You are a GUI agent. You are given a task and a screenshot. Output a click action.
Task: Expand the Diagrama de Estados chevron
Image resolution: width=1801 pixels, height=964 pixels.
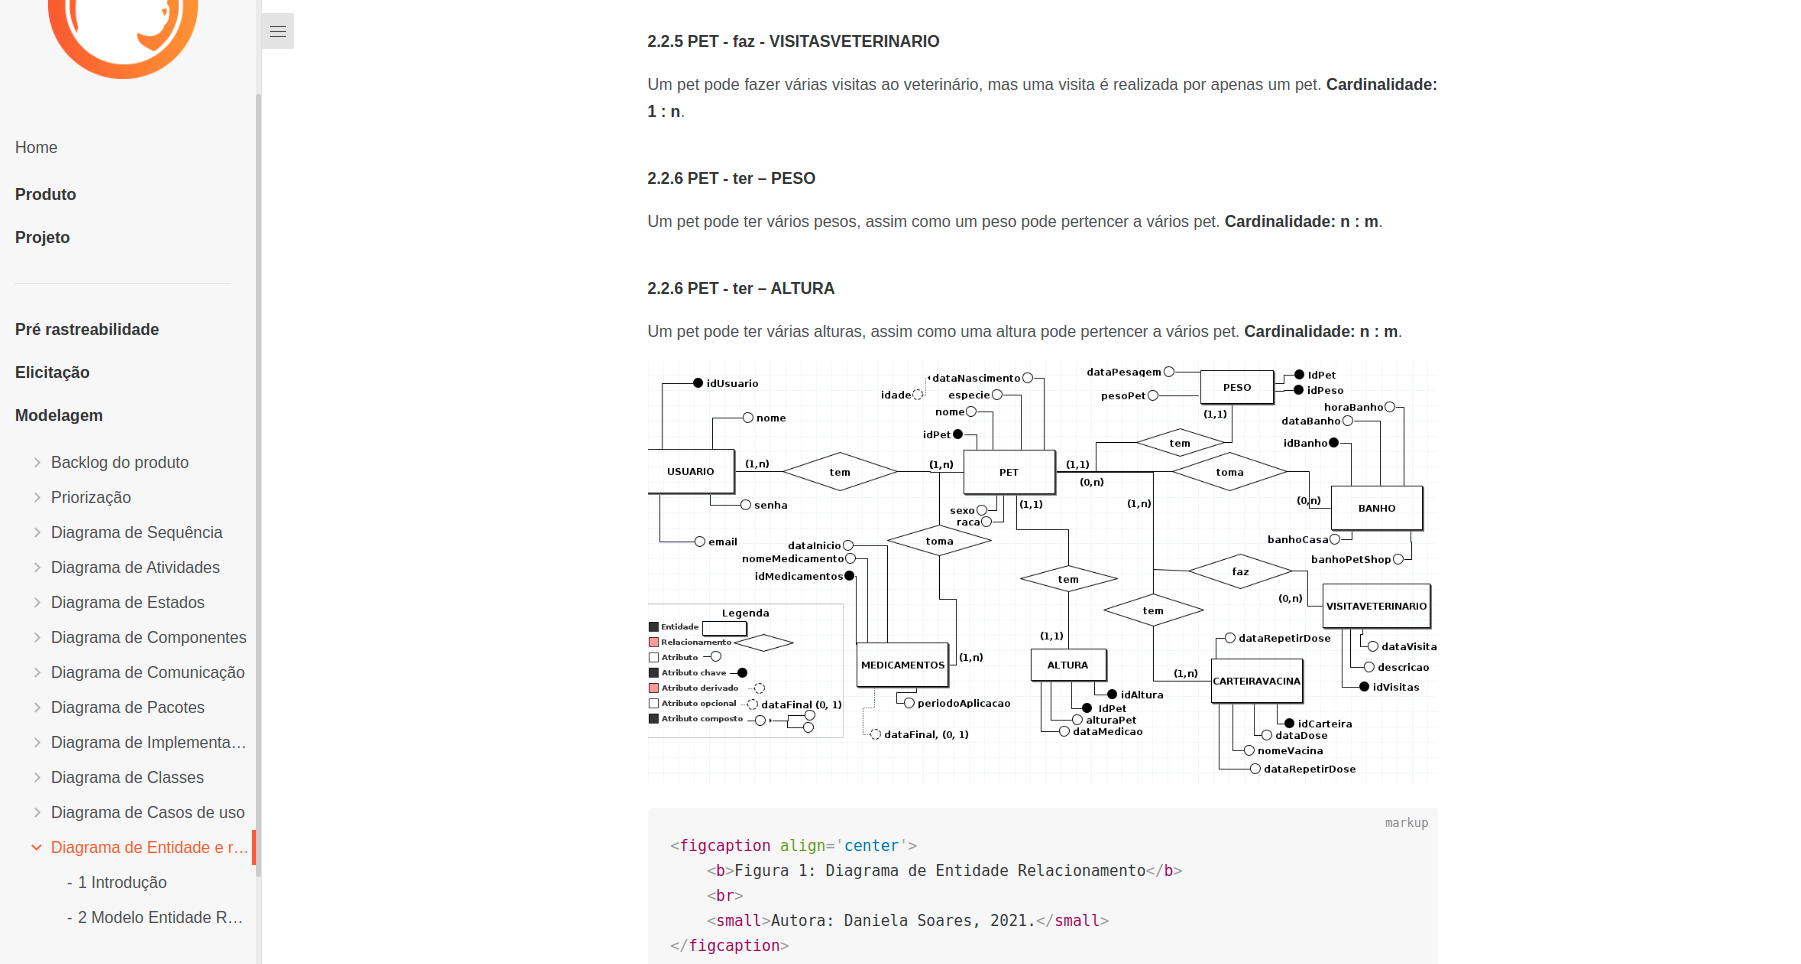(37, 602)
